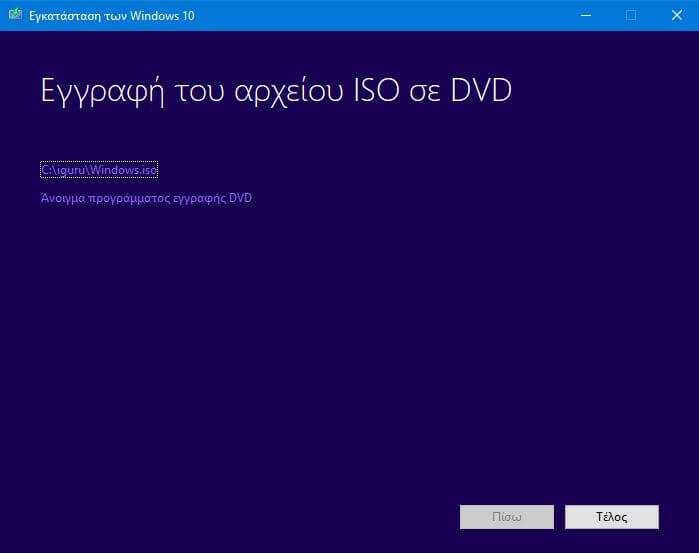Minimize the Windows 10 setup window
Viewport: 699px width, 553px height.
(586, 15)
